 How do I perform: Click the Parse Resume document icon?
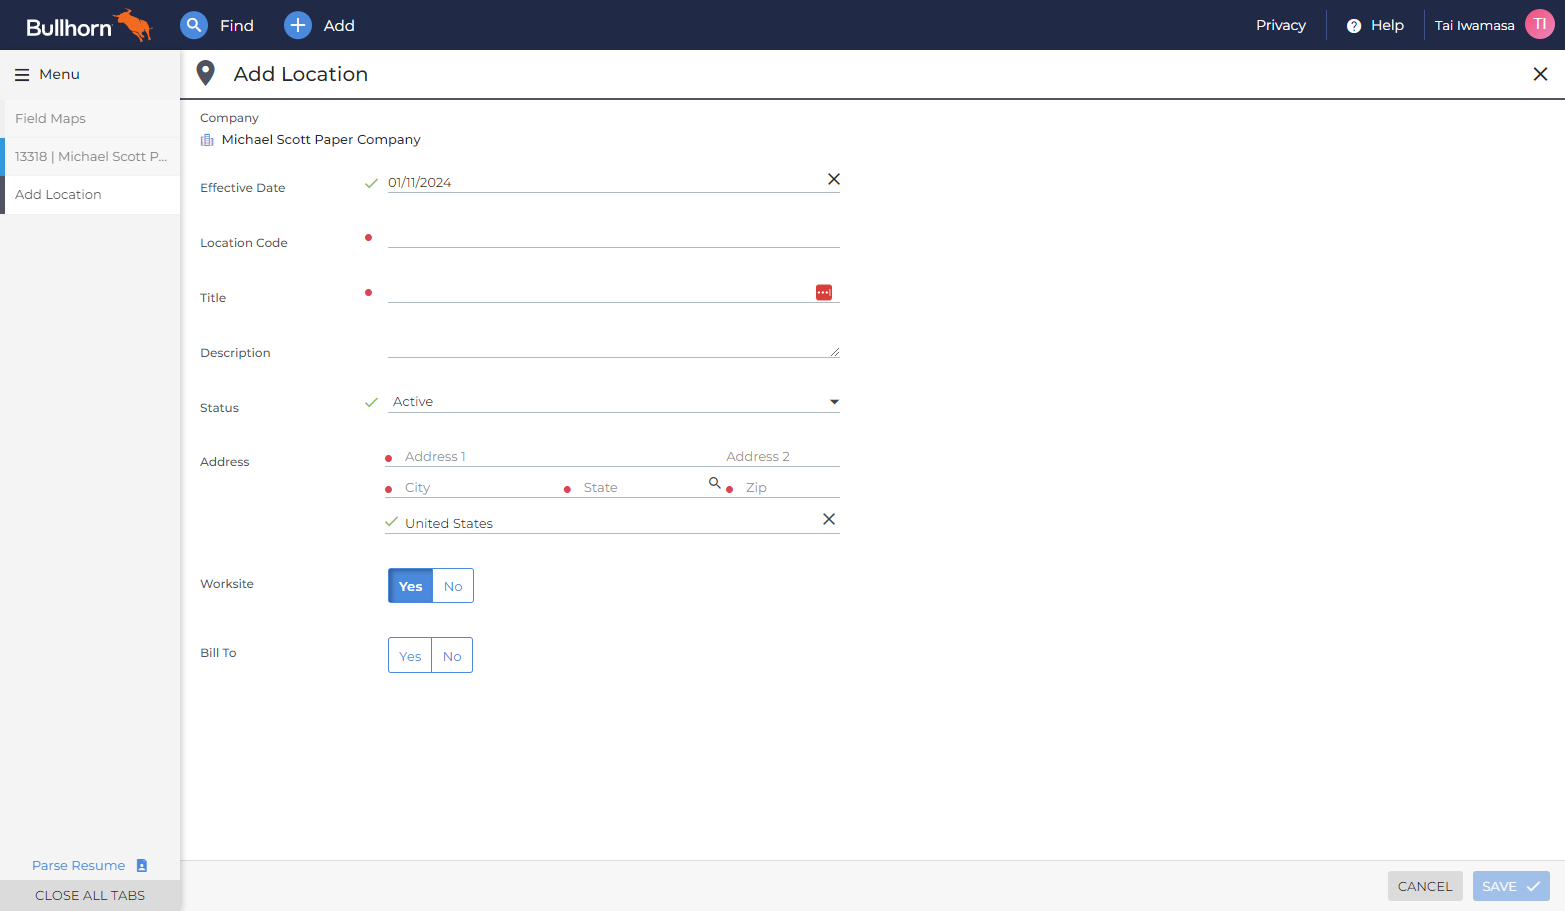click(x=142, y=866)
